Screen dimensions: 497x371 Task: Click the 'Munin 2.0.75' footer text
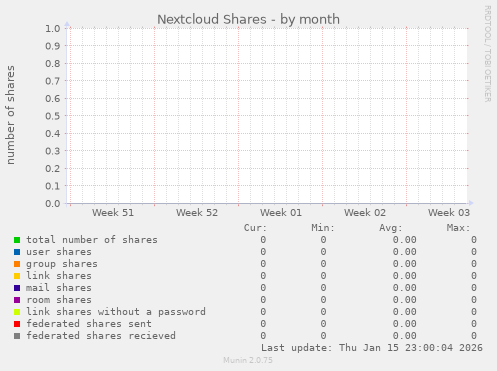tap(248, 360)
